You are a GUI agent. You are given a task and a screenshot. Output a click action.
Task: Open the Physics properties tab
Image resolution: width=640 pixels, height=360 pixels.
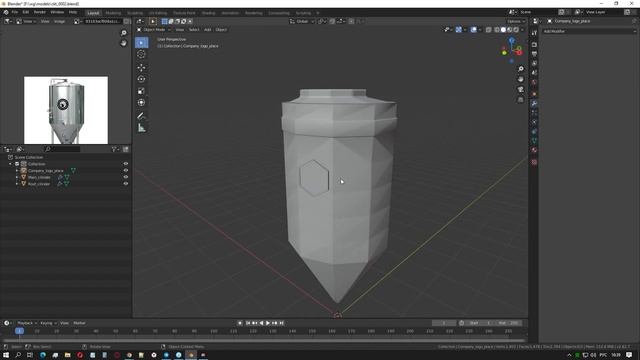[x=534, y=122]
